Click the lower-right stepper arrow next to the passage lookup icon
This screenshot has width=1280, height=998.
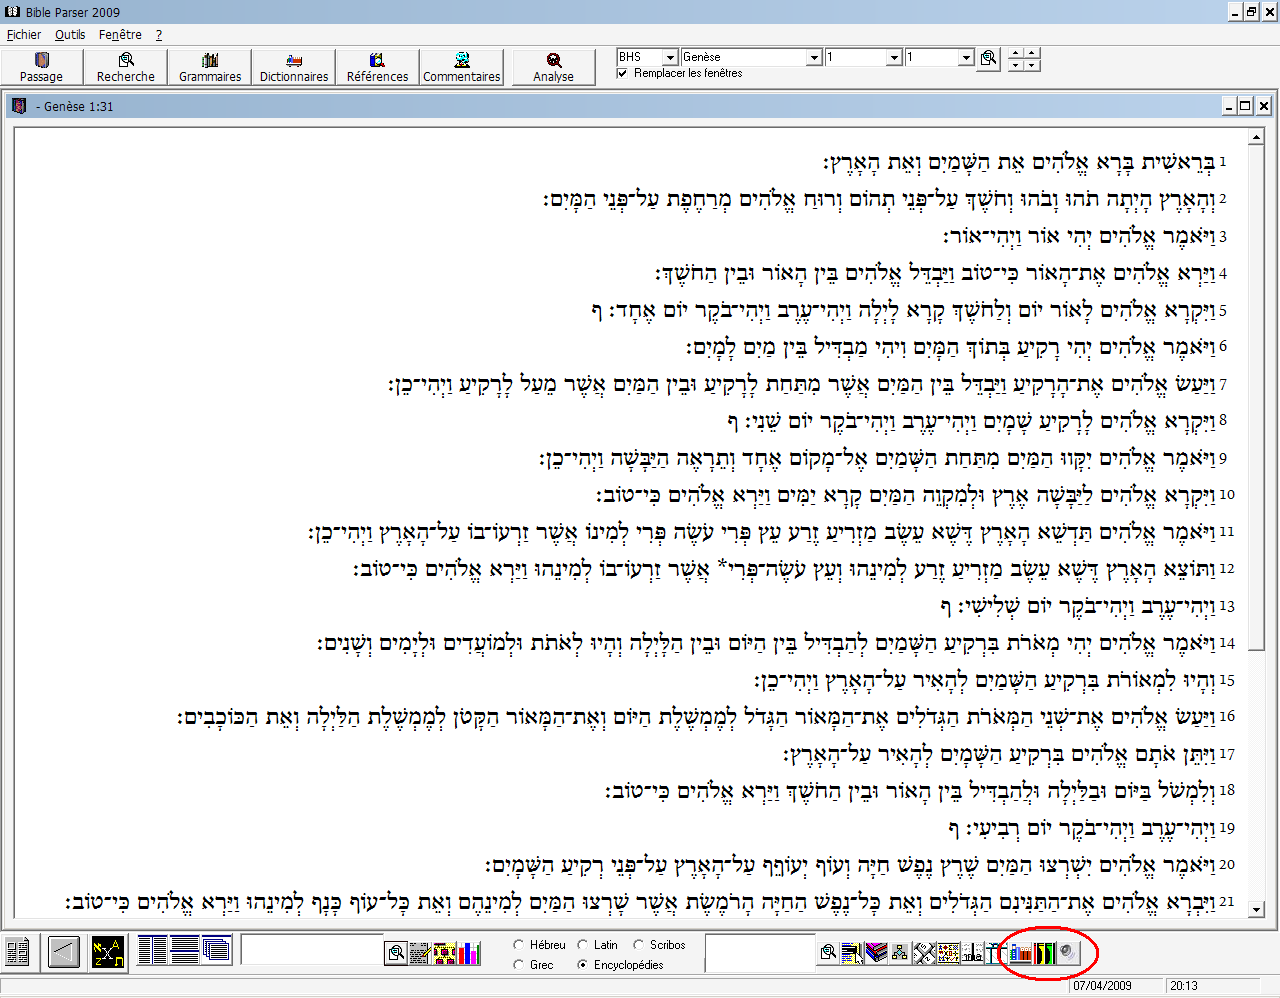pyautogui.click(x=1032, y=65)
